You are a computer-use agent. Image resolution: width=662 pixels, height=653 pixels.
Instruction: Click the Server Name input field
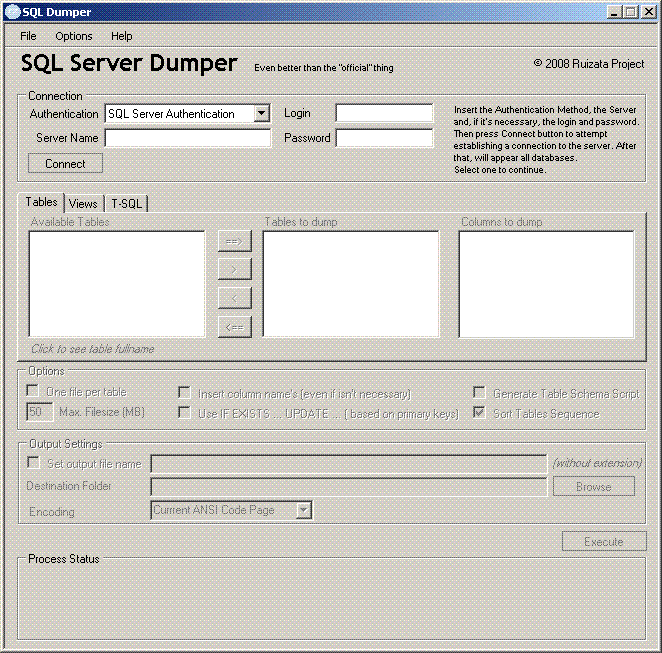coord(188,138)
